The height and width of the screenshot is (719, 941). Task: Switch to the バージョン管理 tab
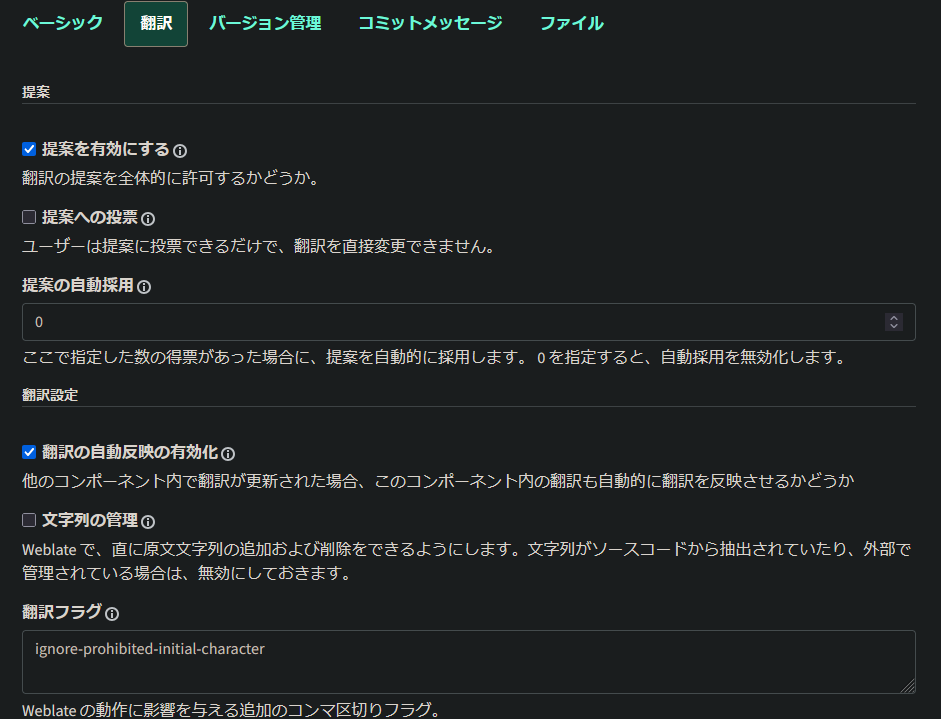point(265,23)
